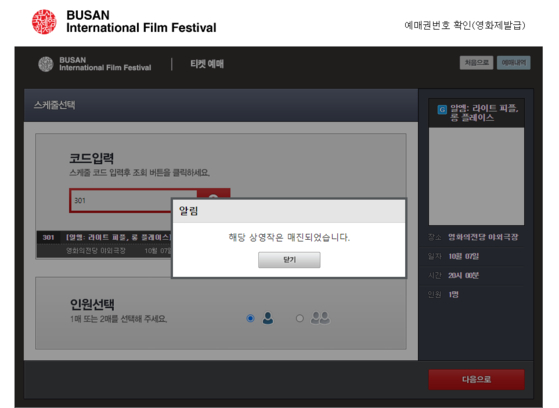Image resolution: width=559 pixels, height=408 pixels.
Task: Go to start with 처음으로 button
Action: [476, 63]
